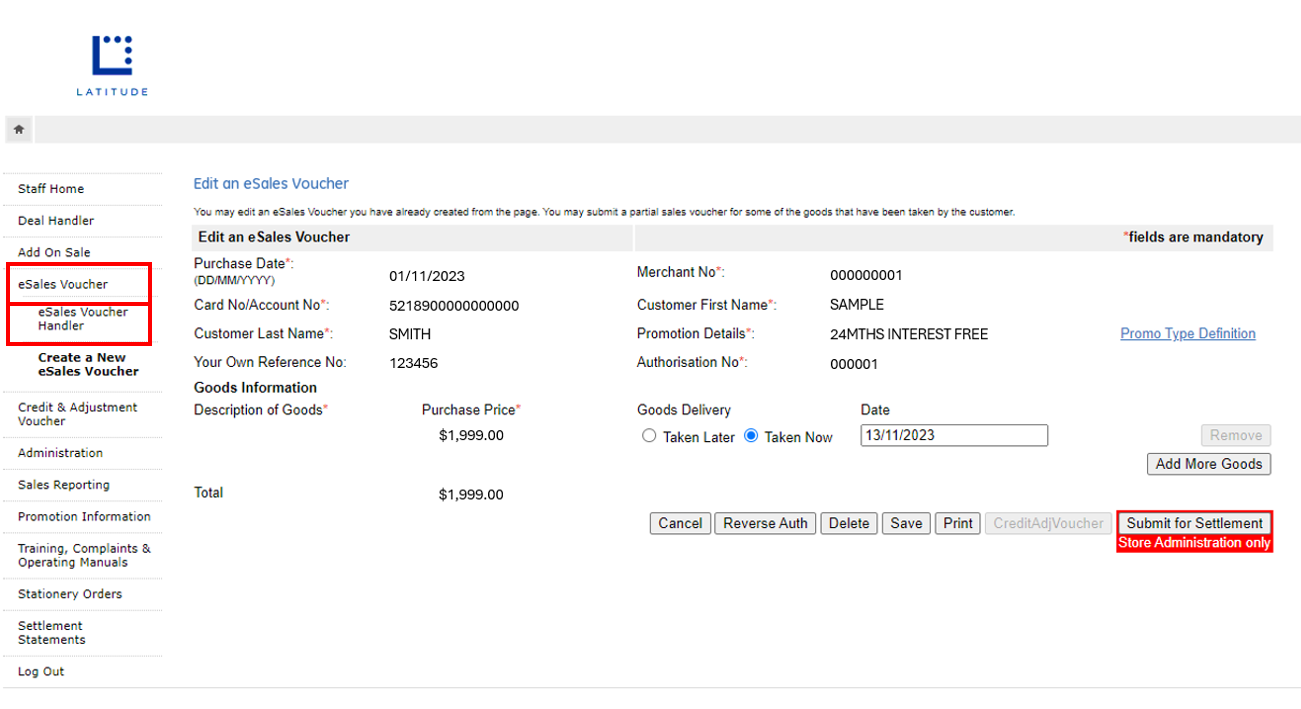
Task: Expand the eSales Voucher menu section
Action: tap(63, 284)
